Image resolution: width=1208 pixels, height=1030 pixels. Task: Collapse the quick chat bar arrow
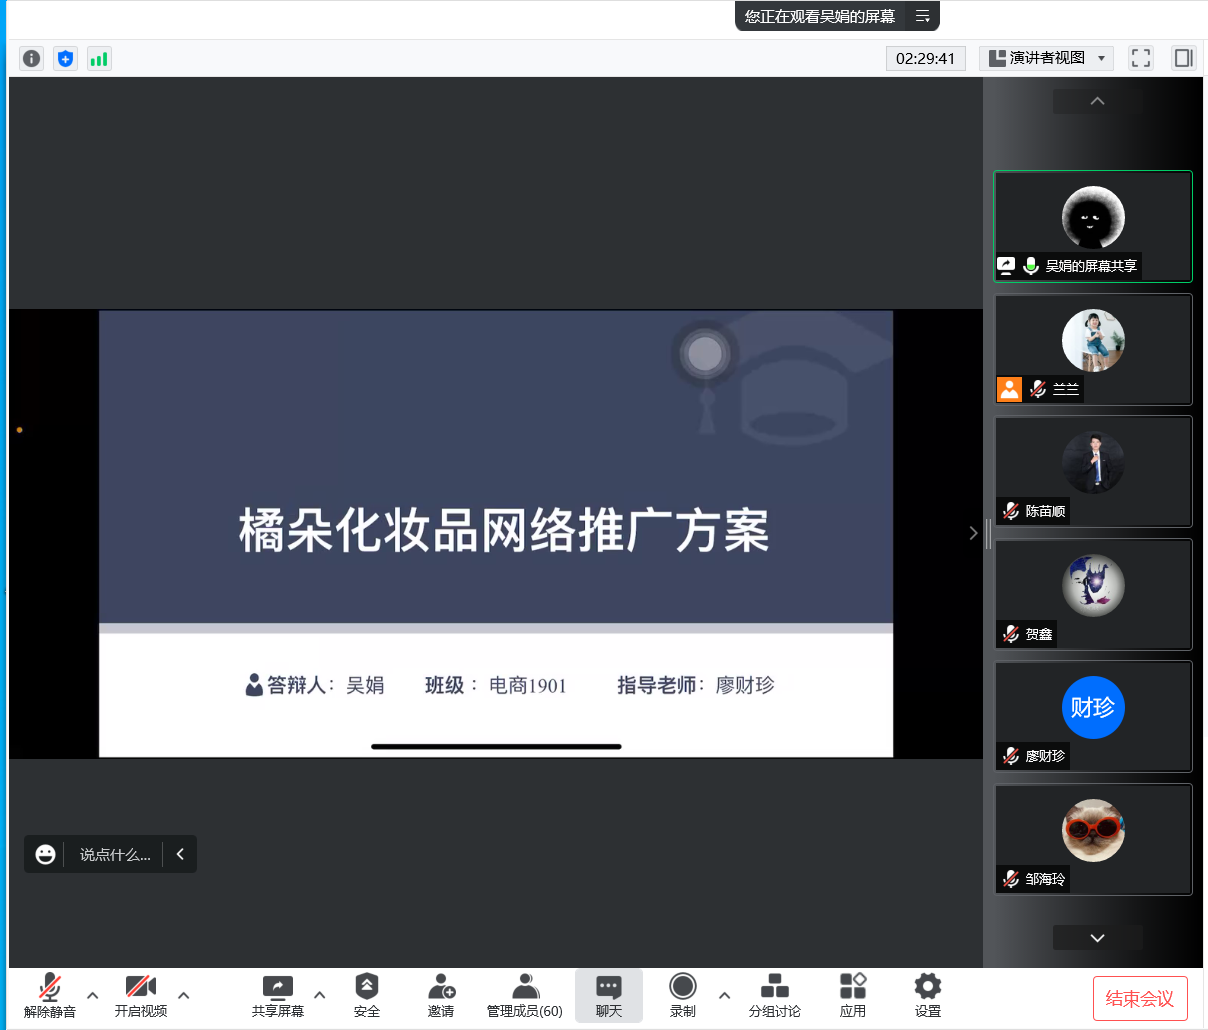pyautogui.click(x=180, y=854)
